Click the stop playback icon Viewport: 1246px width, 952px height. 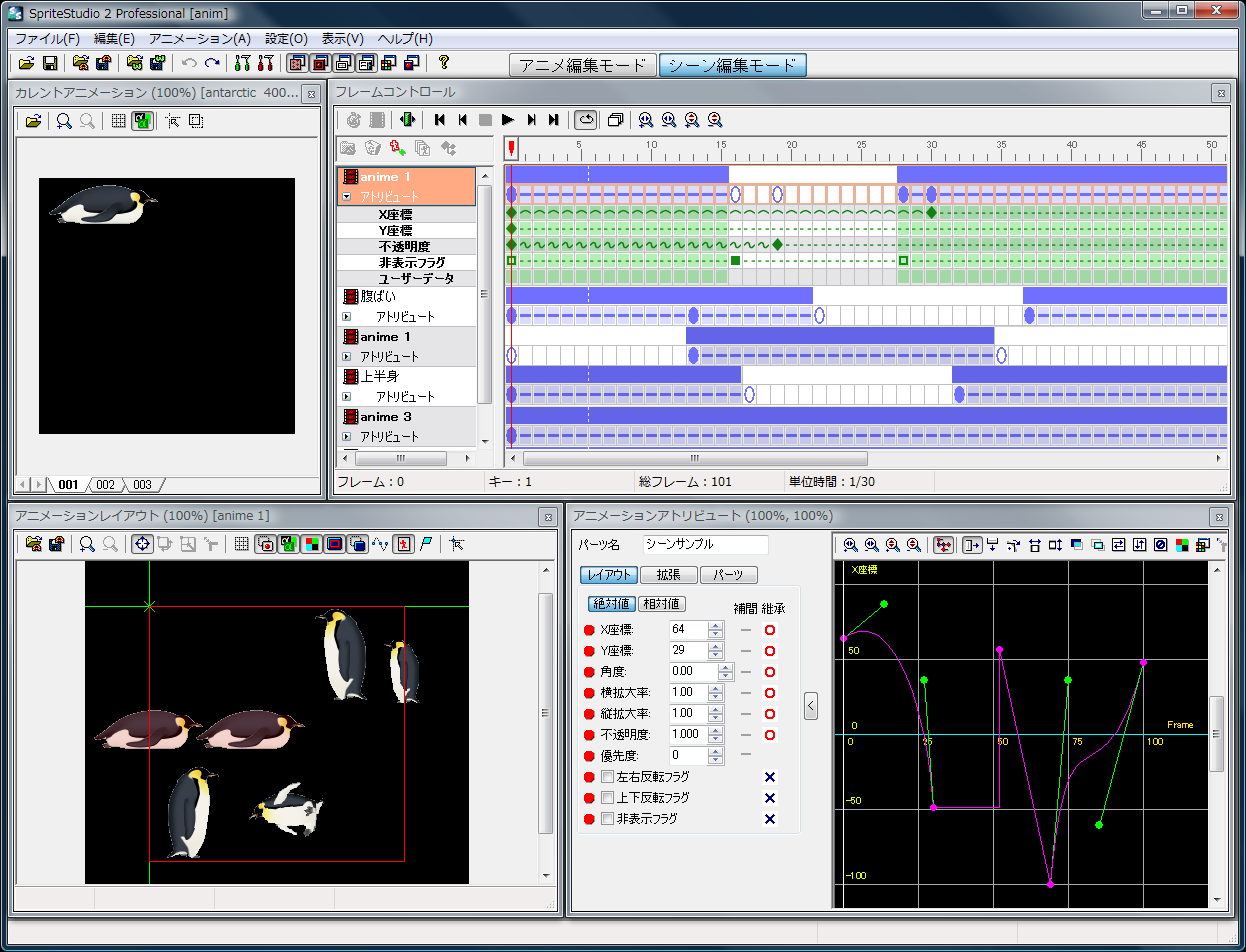(x=485, y=120)
